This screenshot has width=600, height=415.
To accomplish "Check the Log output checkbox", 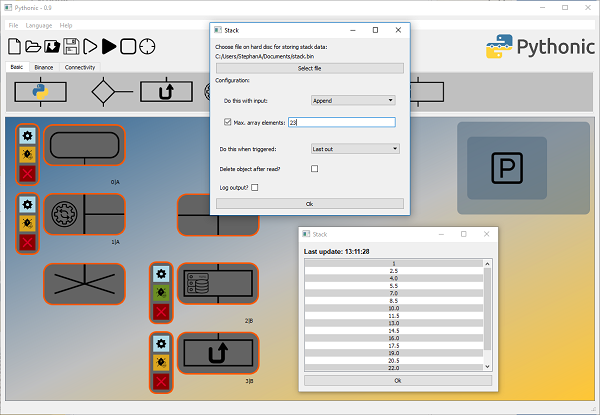I will point(254,187).
